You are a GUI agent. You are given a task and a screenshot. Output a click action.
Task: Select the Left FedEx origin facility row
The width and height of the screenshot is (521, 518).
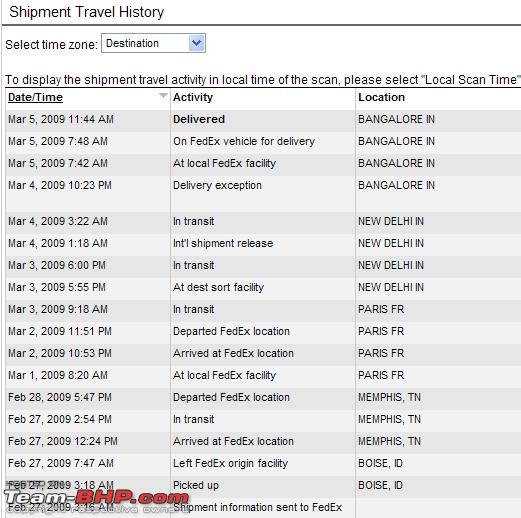pyautogui.click(x=263, y=463)
